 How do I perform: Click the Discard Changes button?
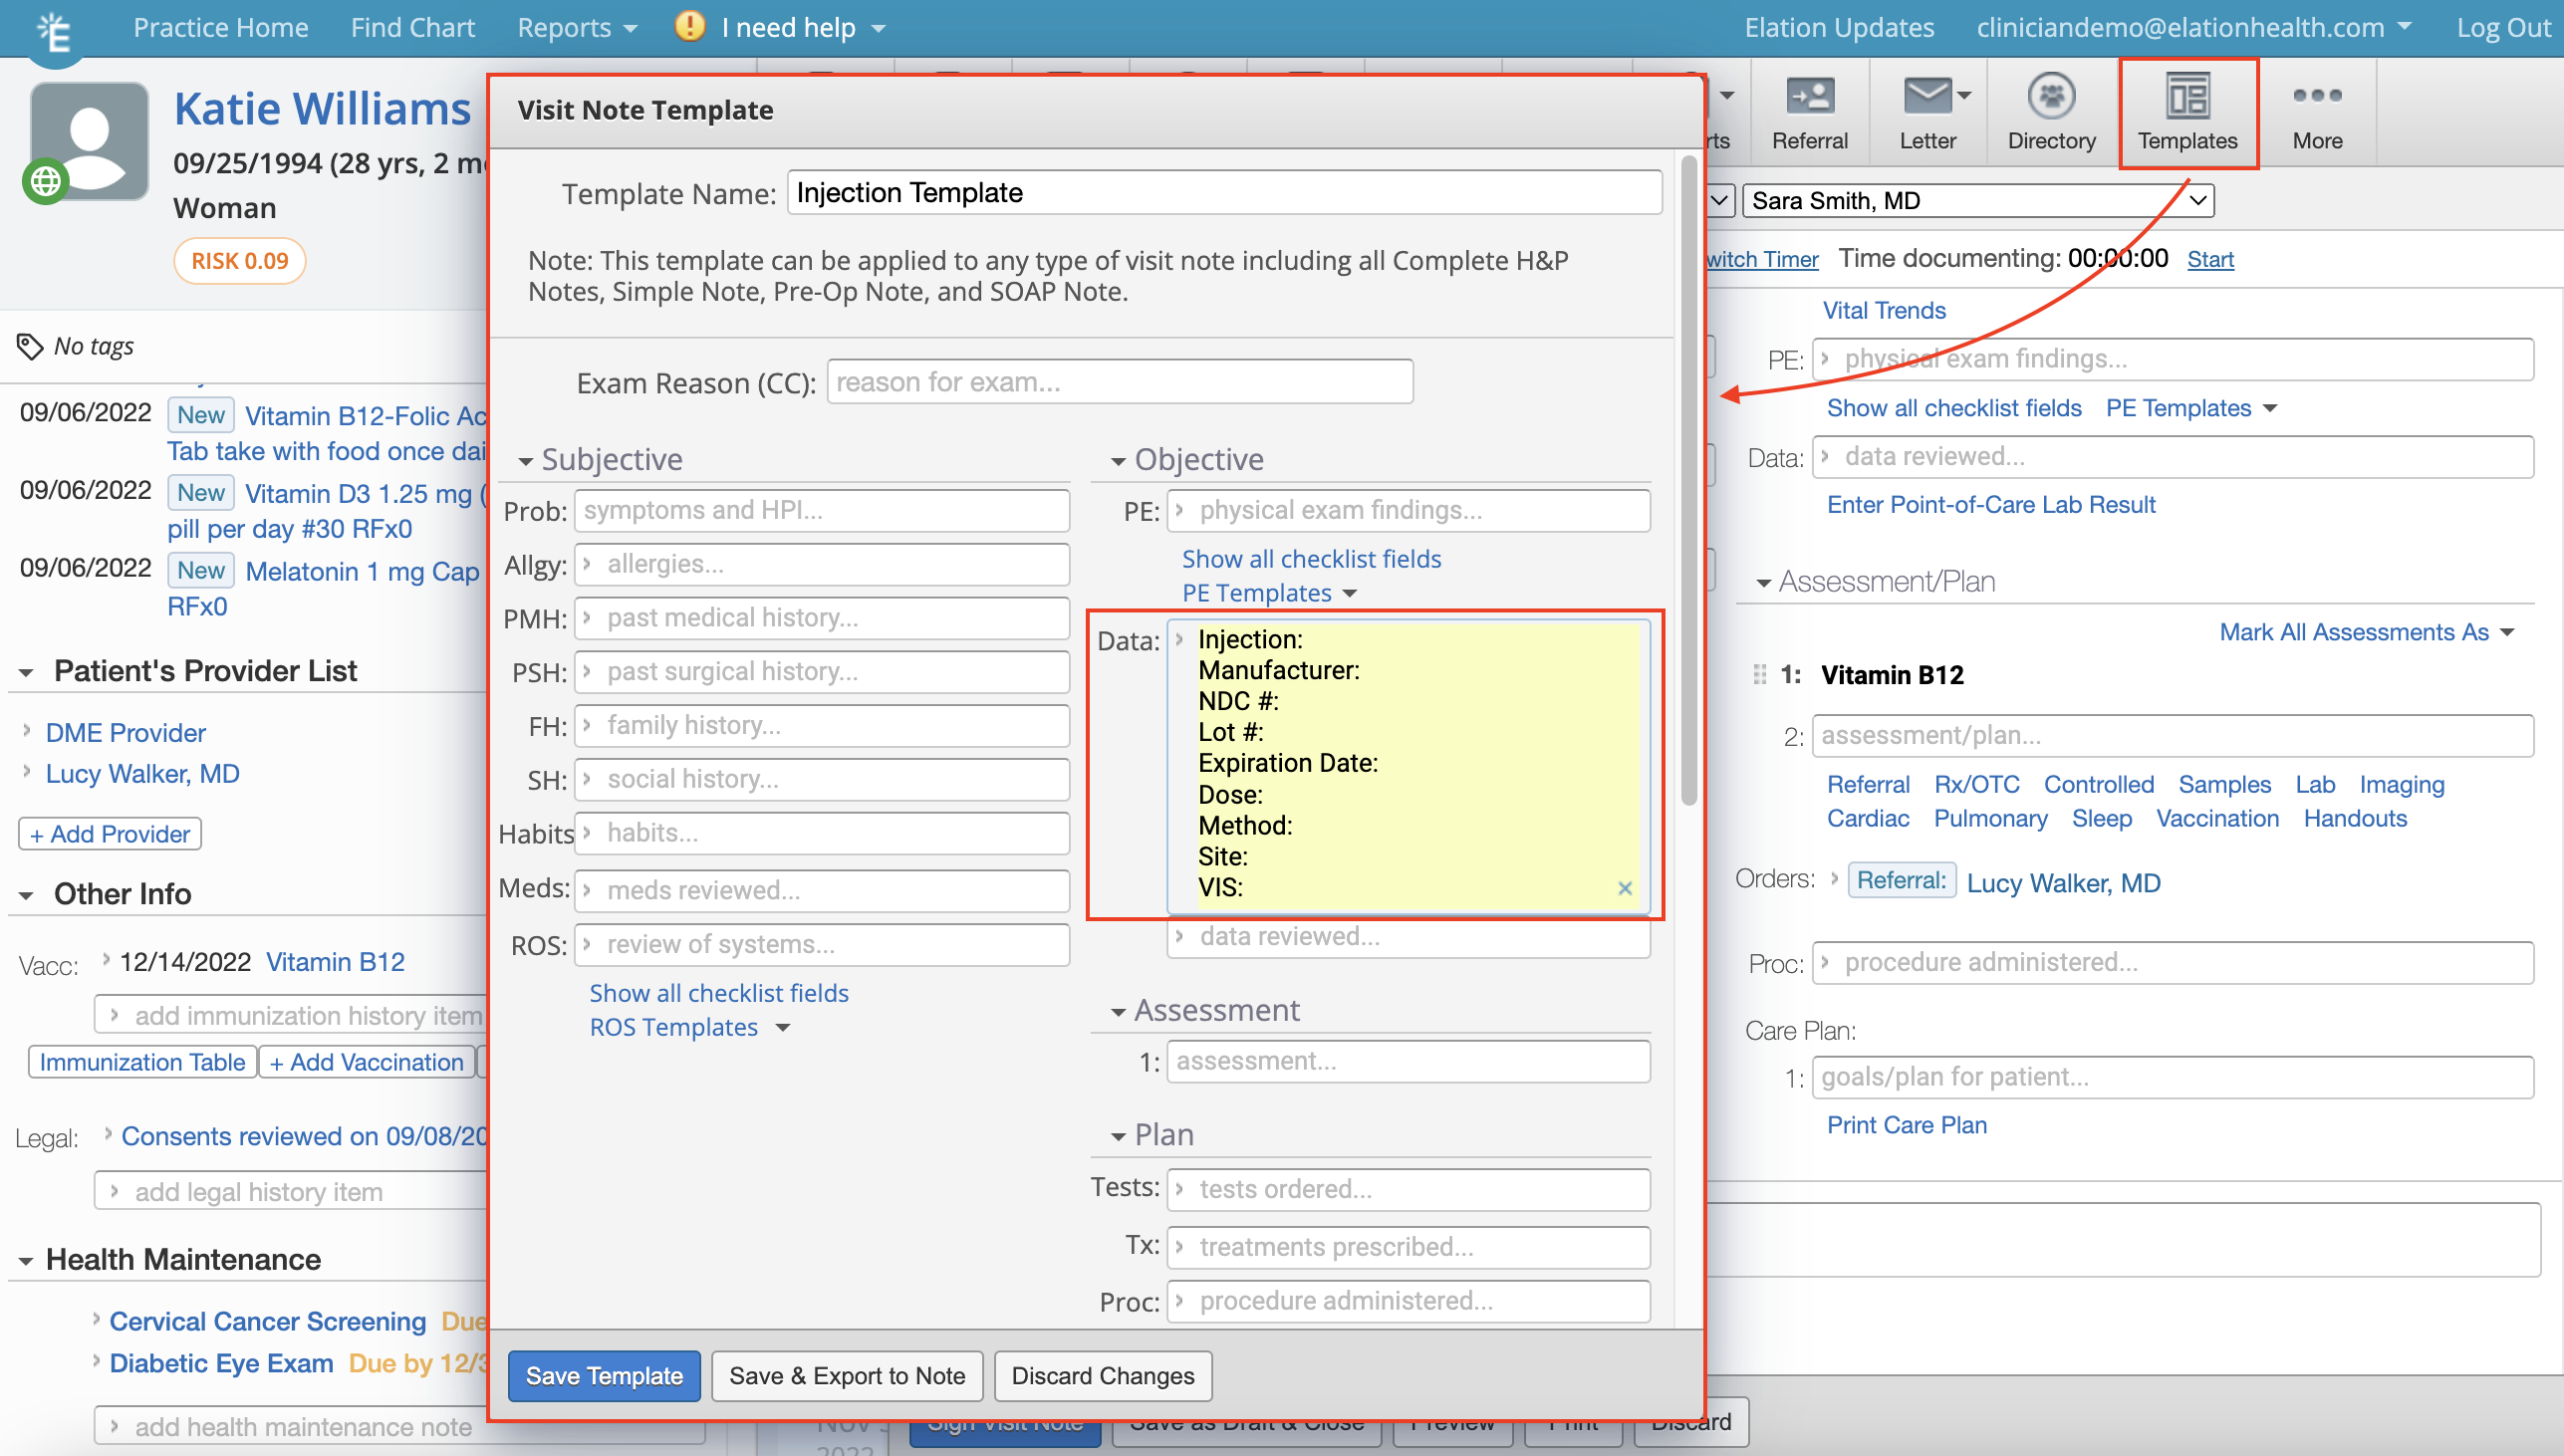[x=1102, y=1376]
